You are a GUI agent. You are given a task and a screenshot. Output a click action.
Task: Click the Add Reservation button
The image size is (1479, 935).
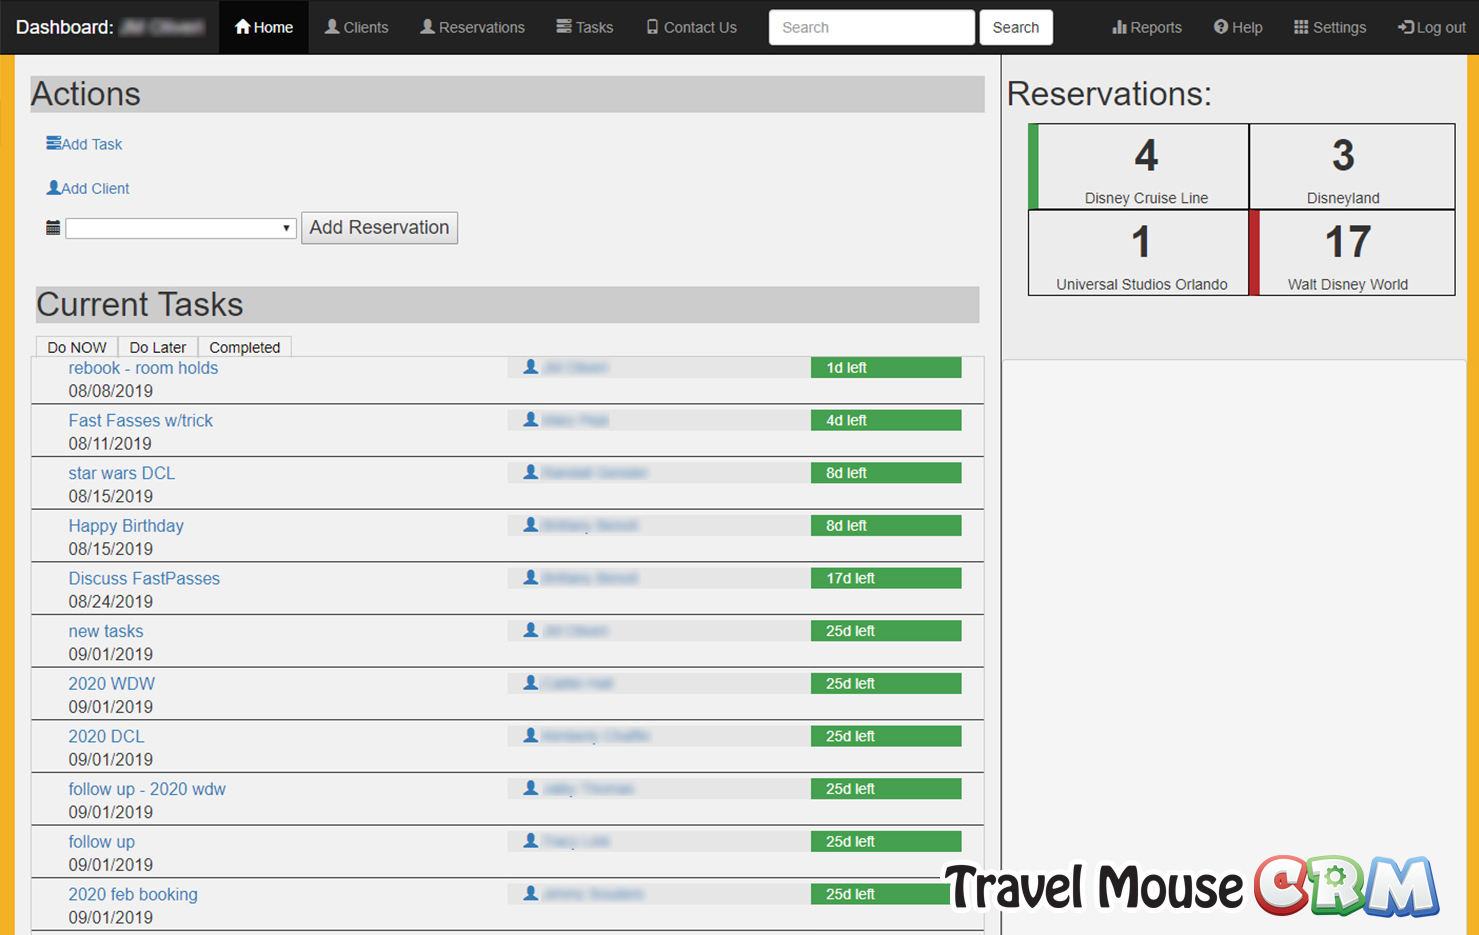coord(379,228)
